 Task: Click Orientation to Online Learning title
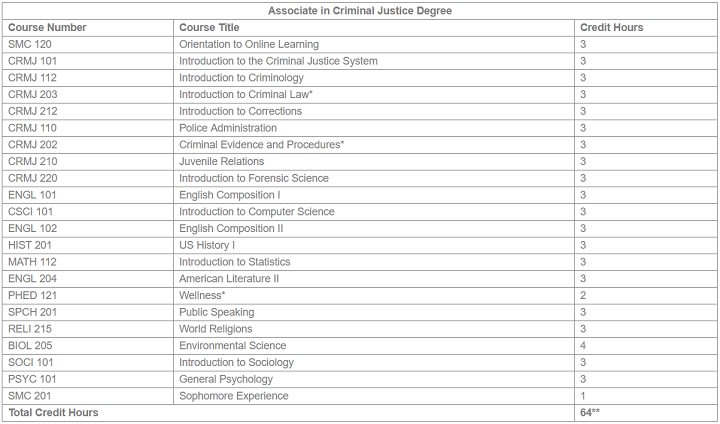click(249, 45)
